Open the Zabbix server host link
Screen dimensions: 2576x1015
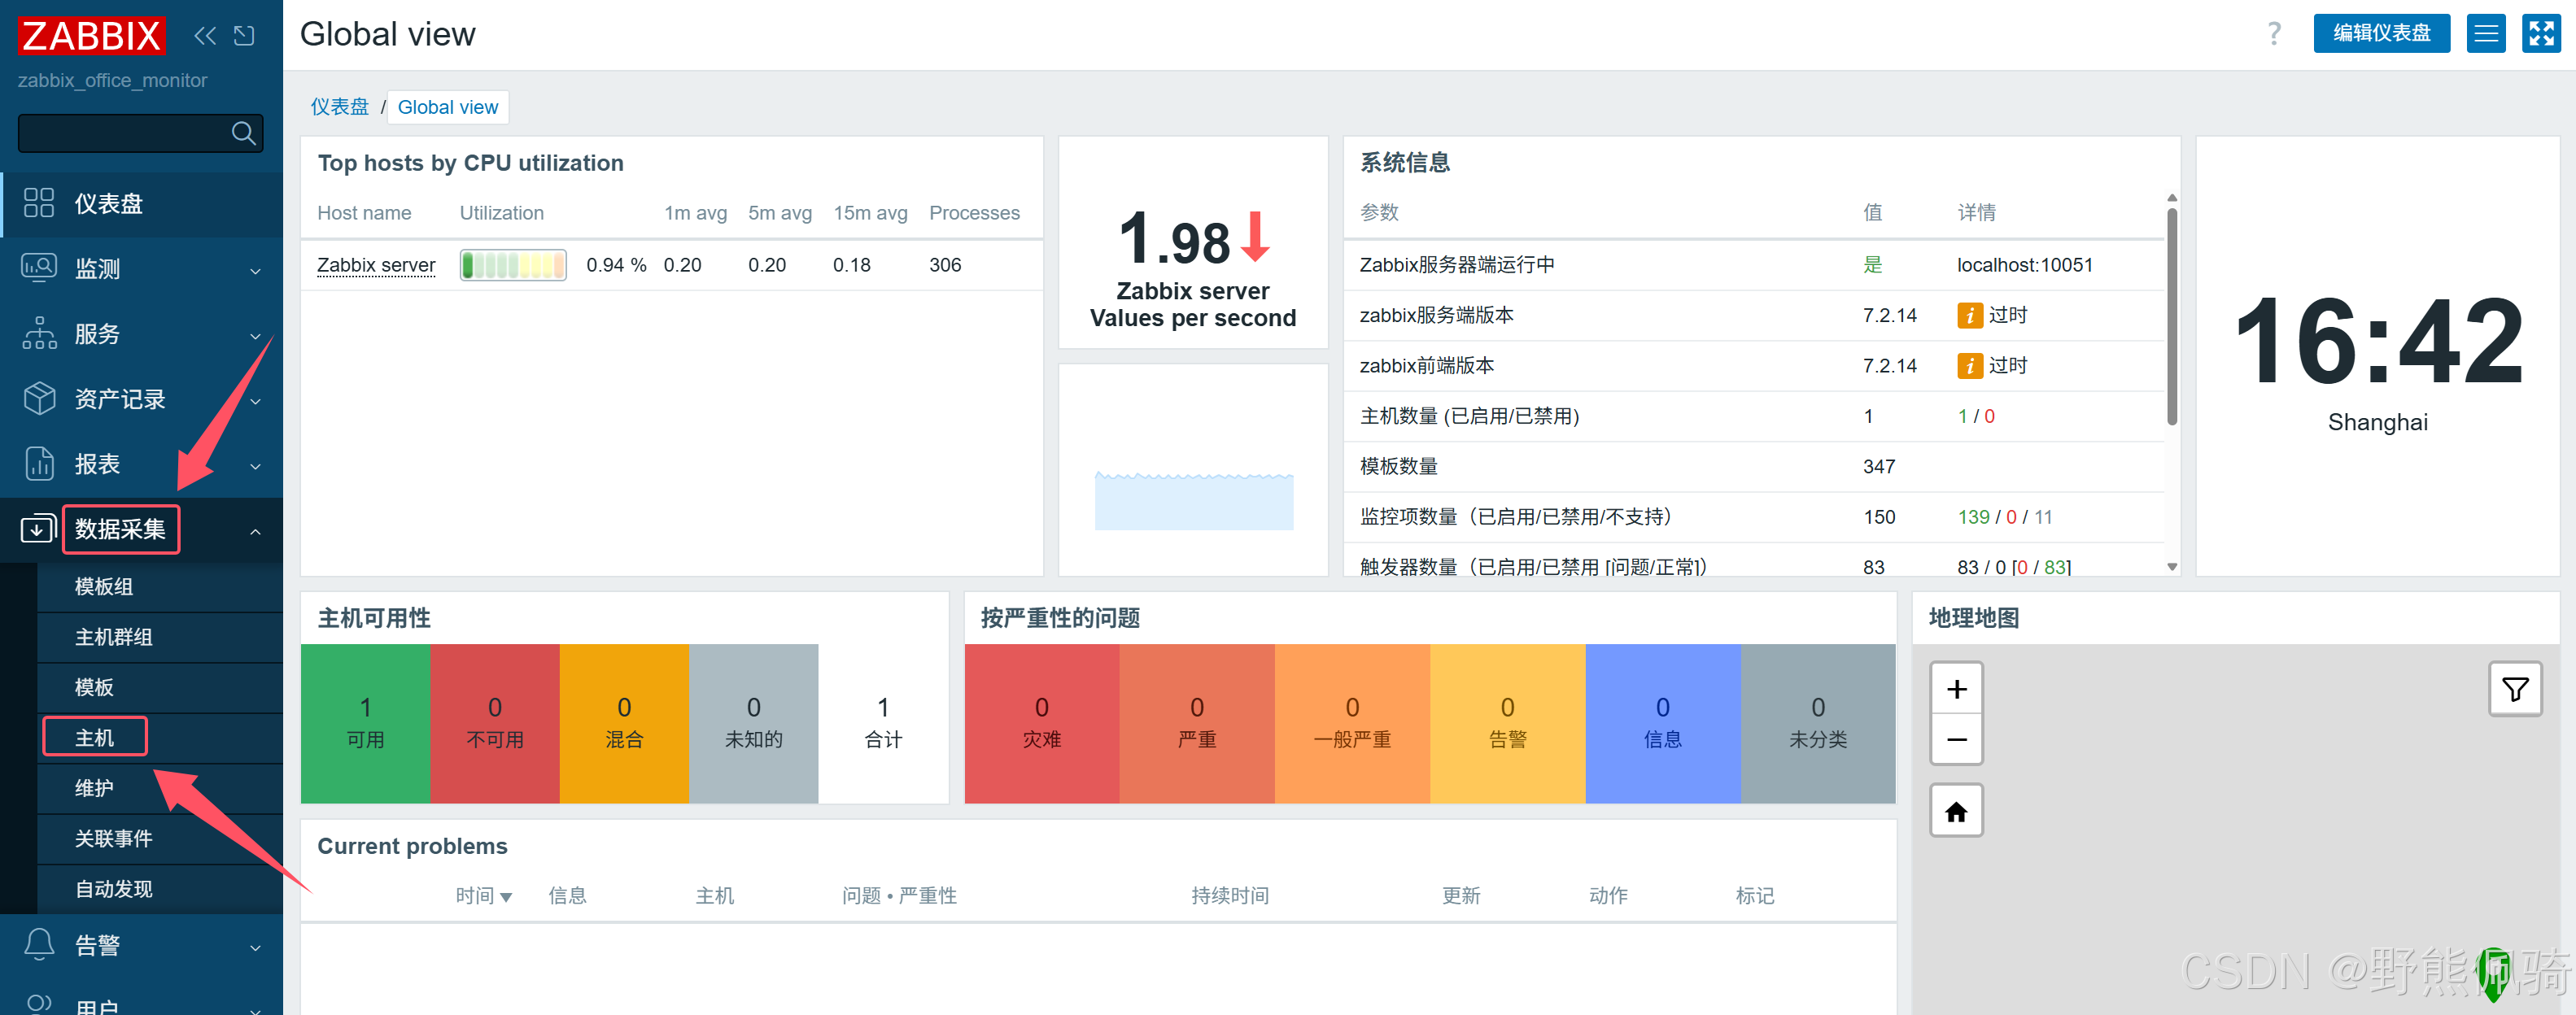[x=376, y=265]
